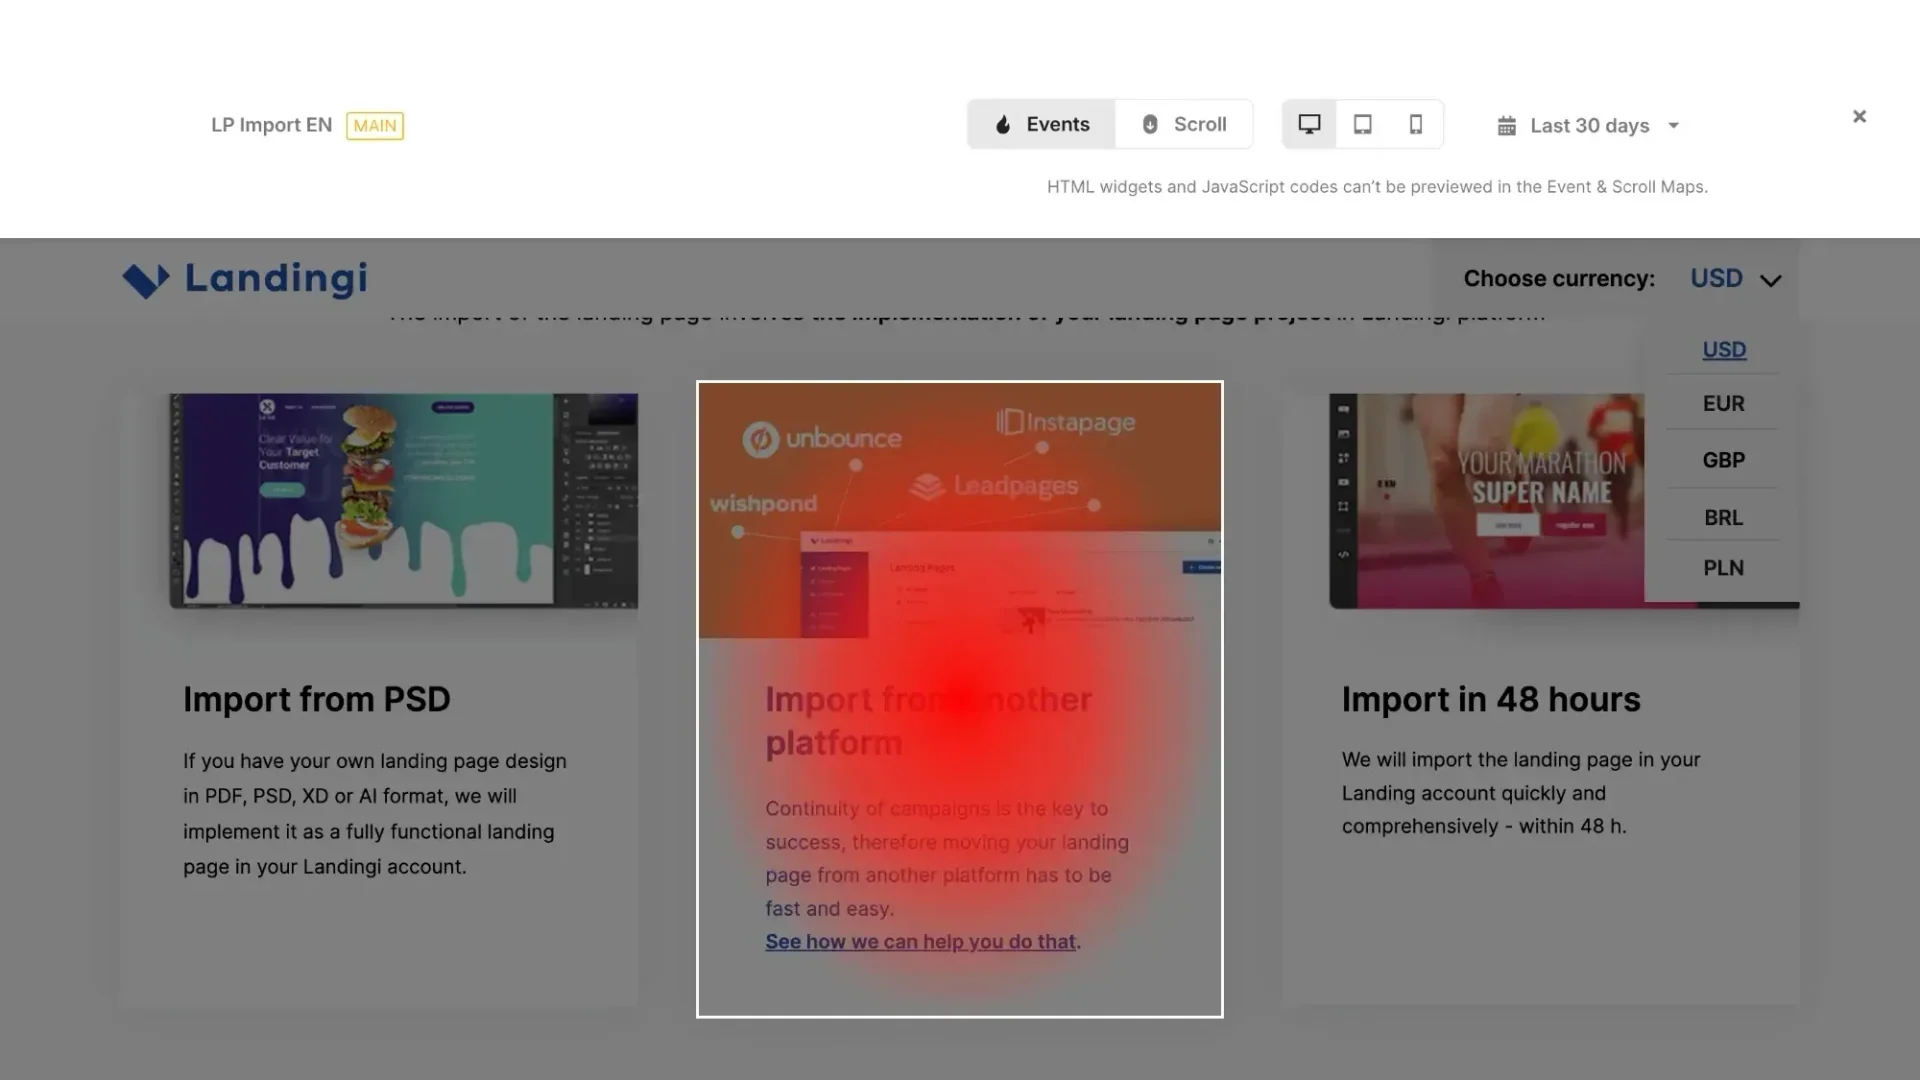1920x1080 pixels.
Task: Collapse the Choose currency USD dropdown
Action: [x=1735, y=279]
